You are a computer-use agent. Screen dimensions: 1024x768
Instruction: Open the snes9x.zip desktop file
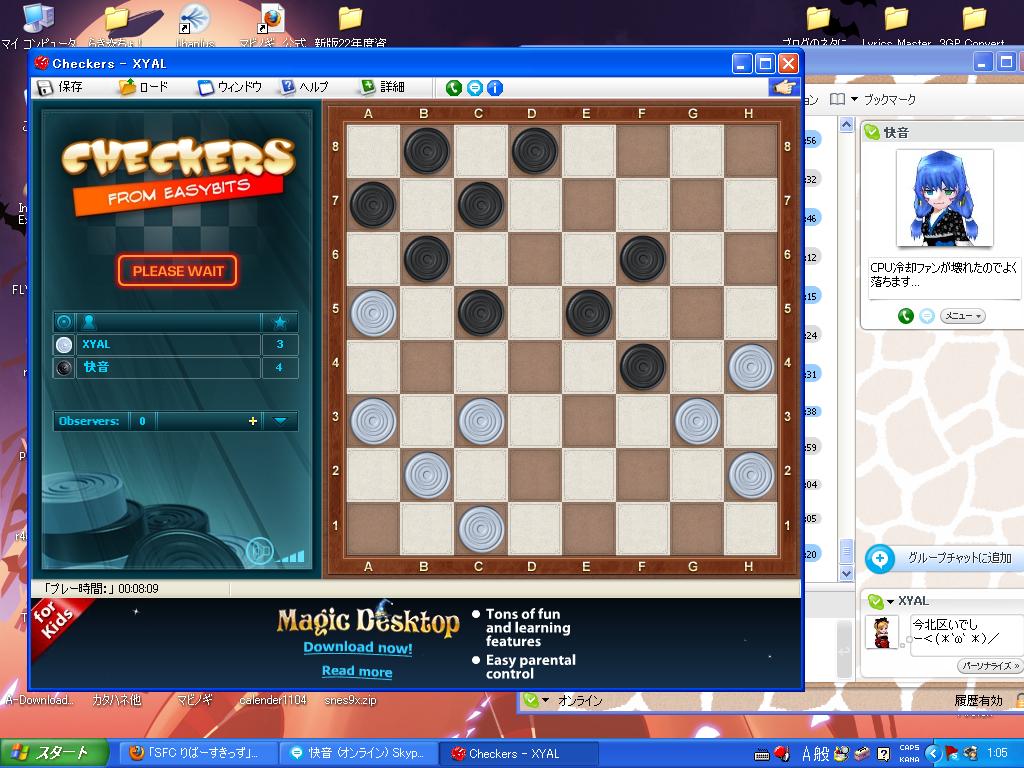(350, 700)
